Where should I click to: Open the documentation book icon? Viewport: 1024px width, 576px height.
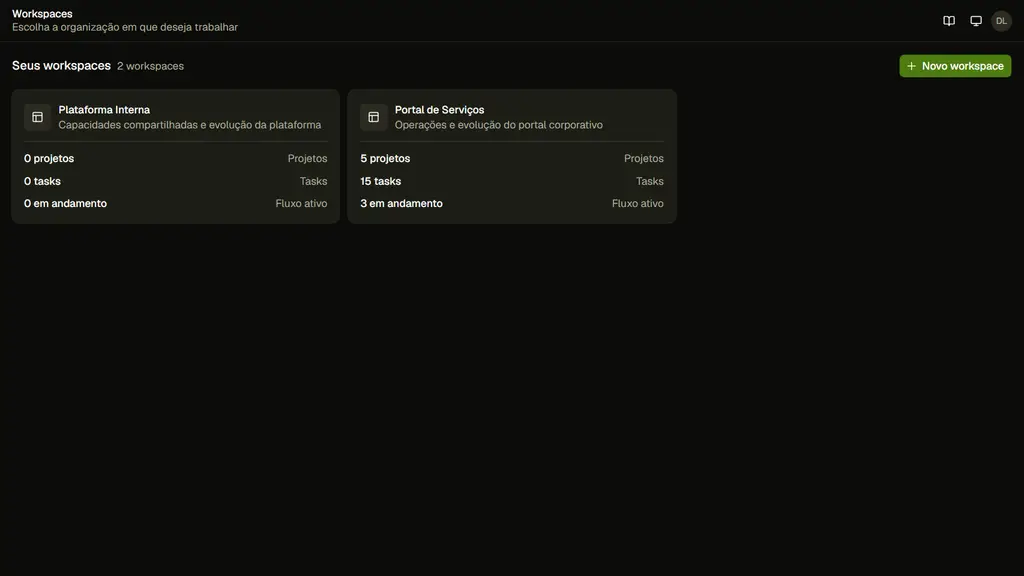(x=949, y=21)
